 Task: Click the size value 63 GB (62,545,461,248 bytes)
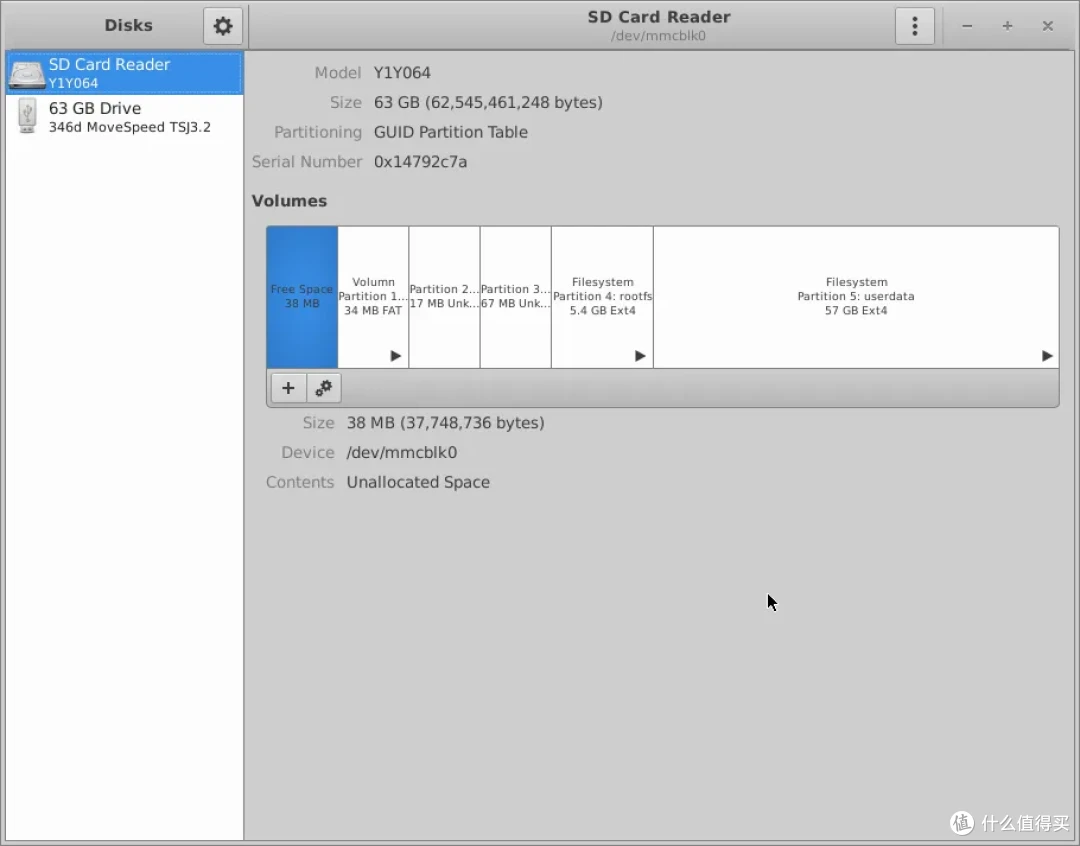point(488,103)
